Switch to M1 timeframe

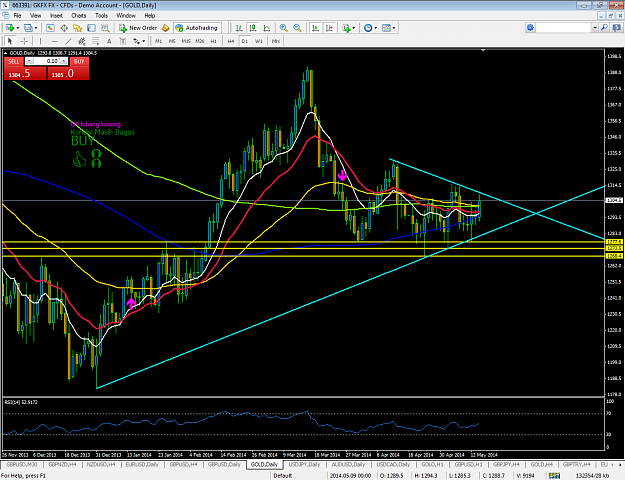click(158, 41)
